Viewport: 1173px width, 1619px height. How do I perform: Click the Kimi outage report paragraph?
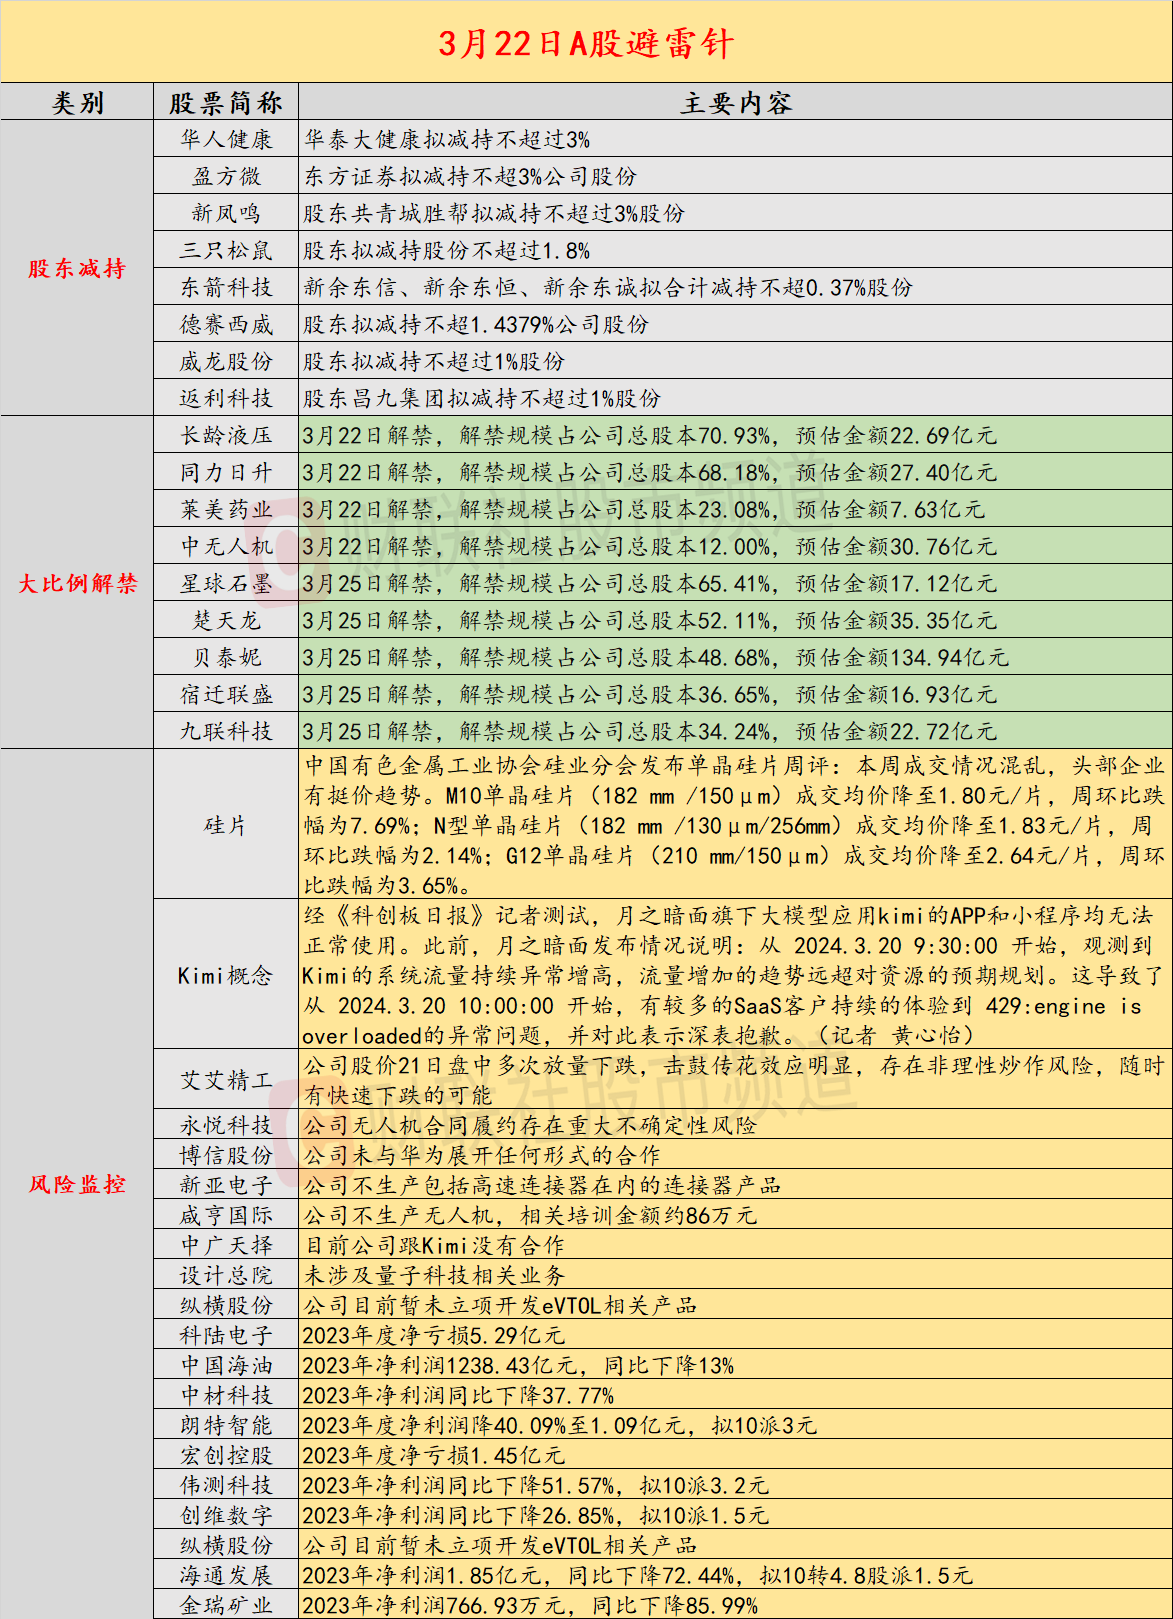click(735, 975)
